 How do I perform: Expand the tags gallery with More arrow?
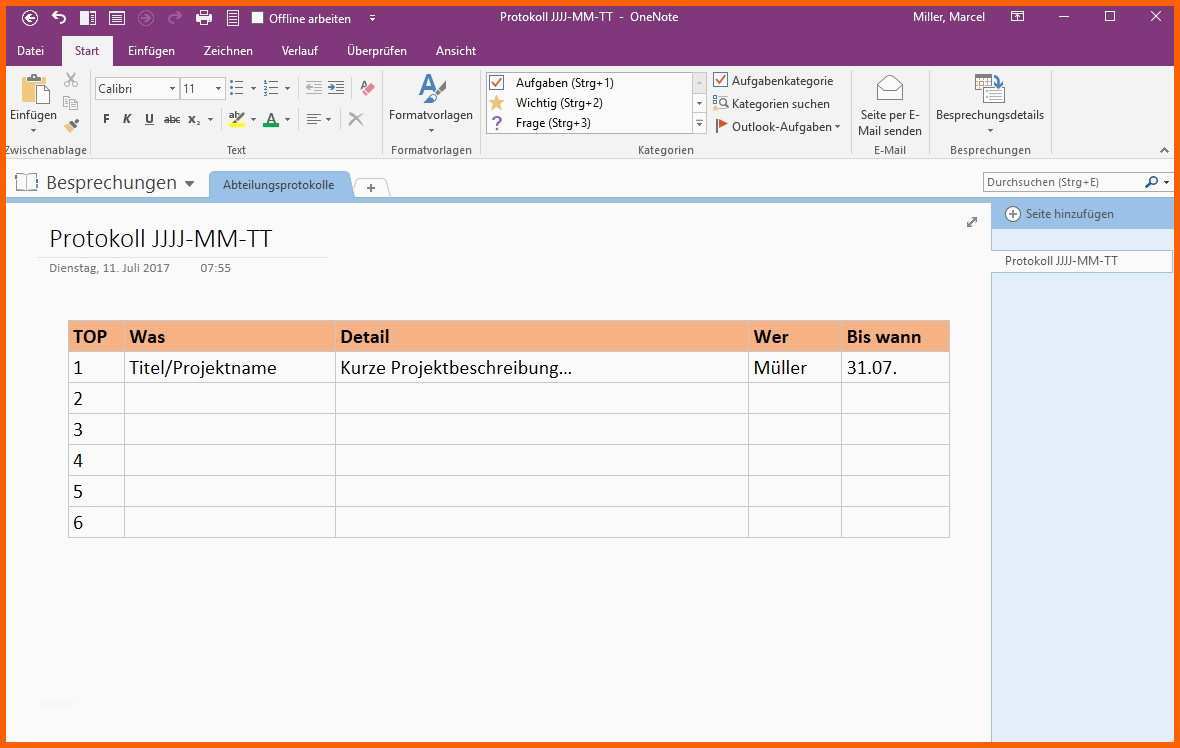pyautogui.click(x=699, y=123)
